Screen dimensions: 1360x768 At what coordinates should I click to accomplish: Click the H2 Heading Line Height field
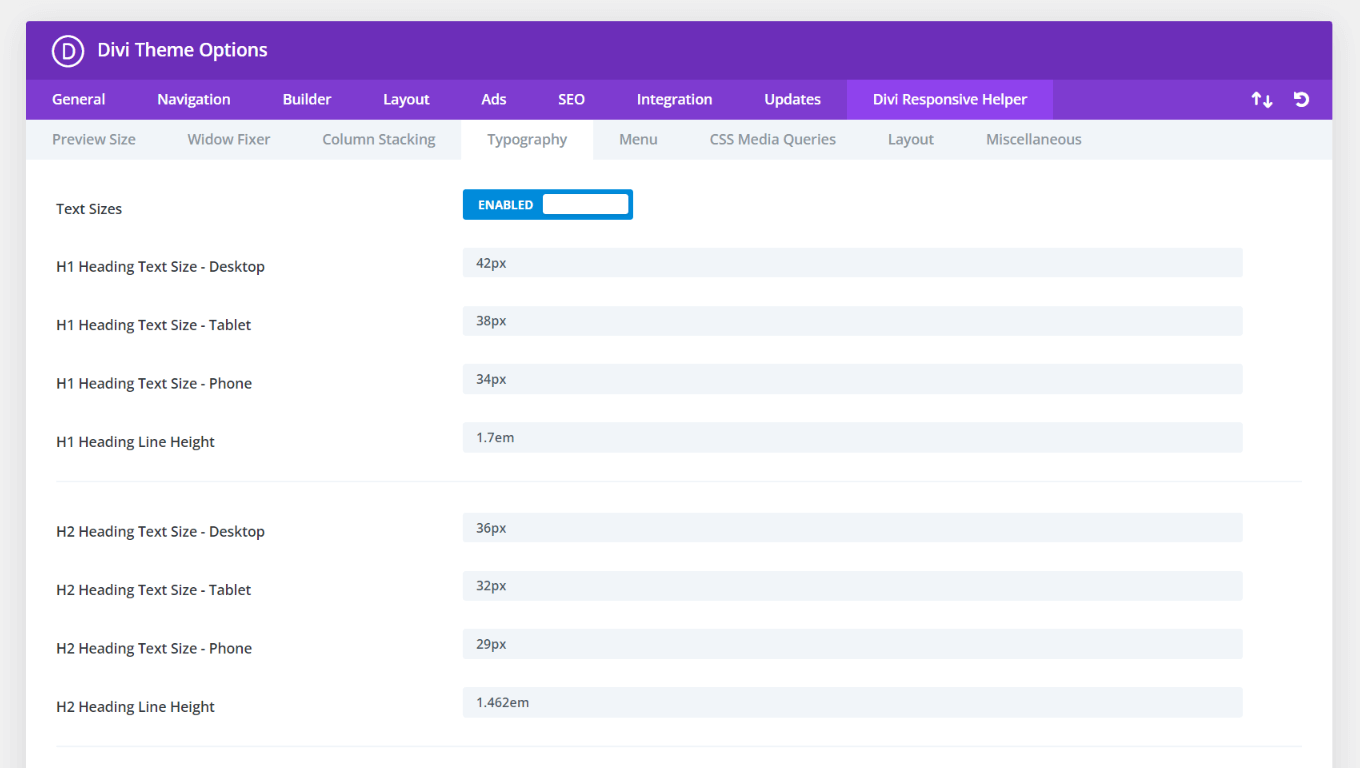[852, 703]
